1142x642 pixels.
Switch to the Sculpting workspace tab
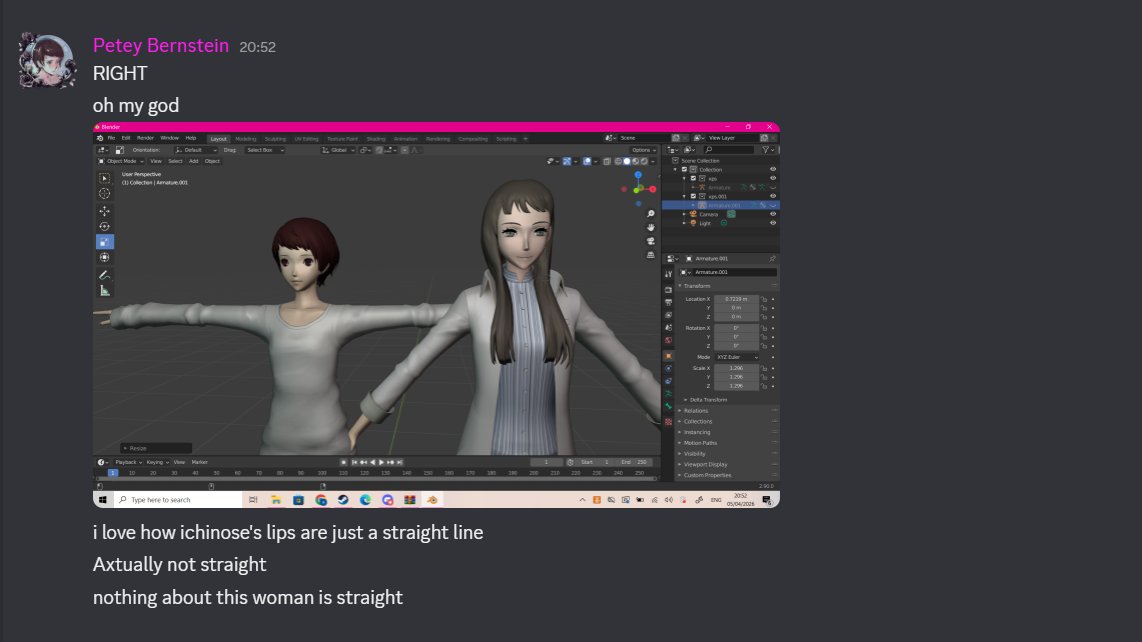pos(275,138)
